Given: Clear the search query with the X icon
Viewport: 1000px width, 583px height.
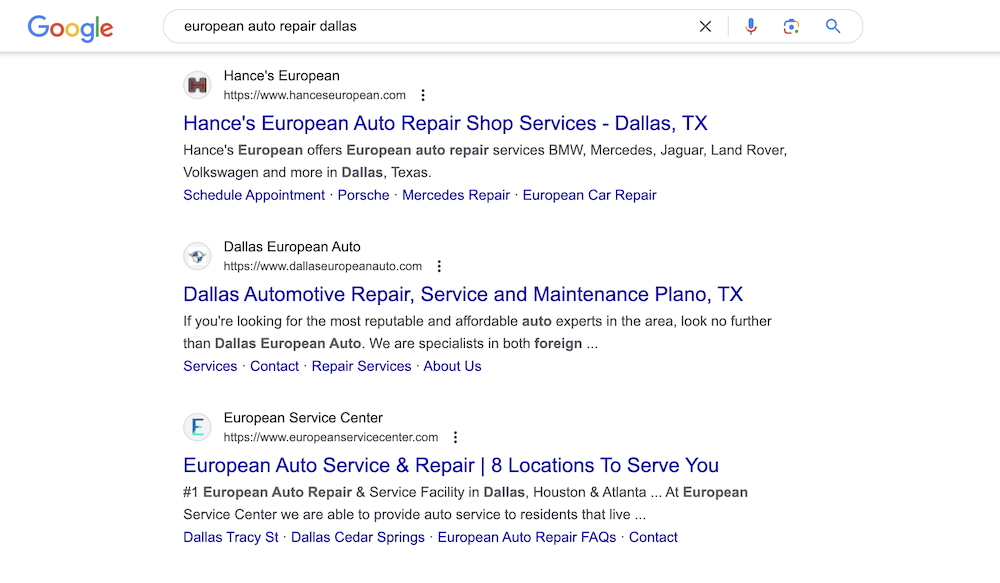Looking at the screenshot, I should tap(705, 26).
